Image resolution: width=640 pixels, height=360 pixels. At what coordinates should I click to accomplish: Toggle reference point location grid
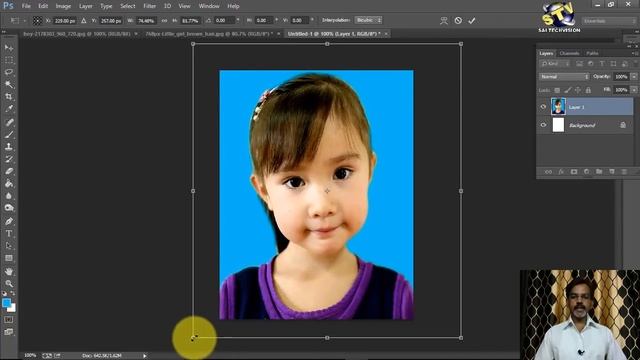pyautogui.click(x=37, y=20)
